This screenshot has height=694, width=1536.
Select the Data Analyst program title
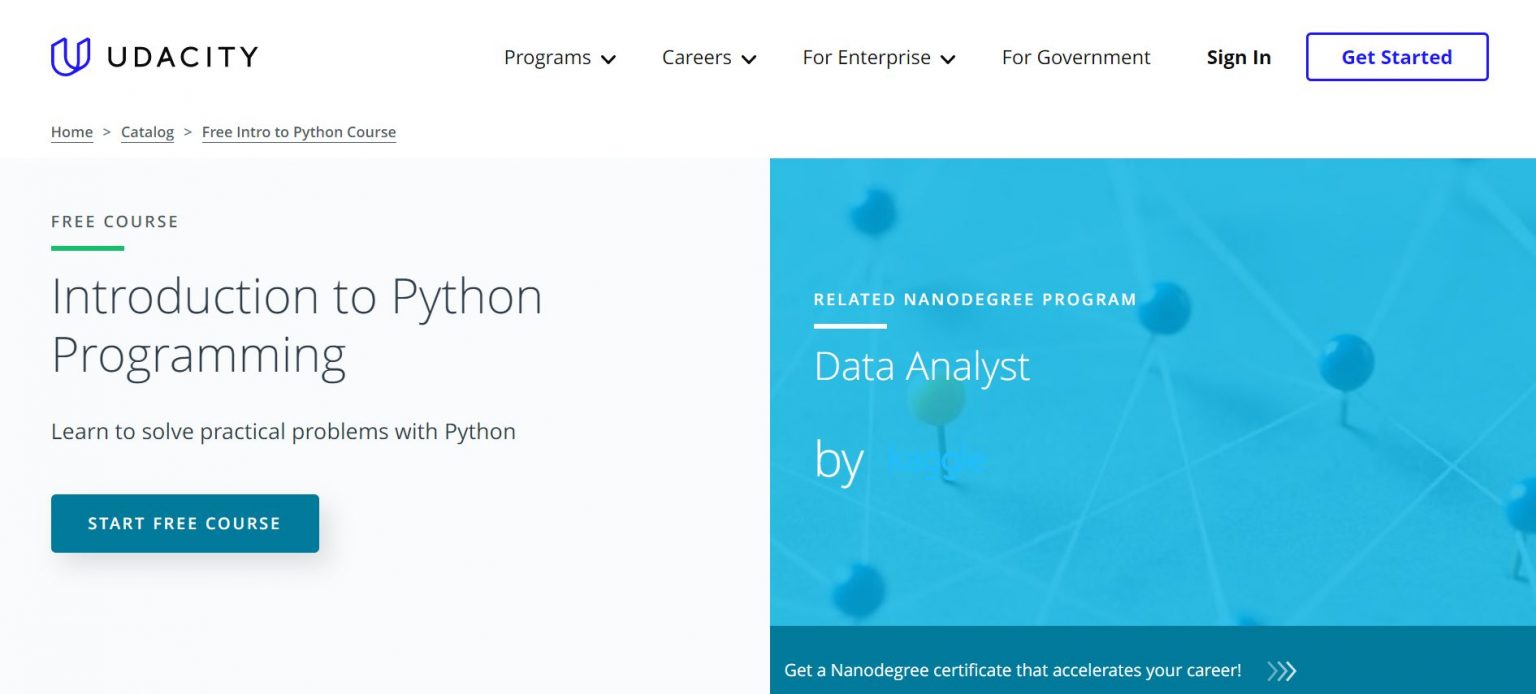click(921, 367)
